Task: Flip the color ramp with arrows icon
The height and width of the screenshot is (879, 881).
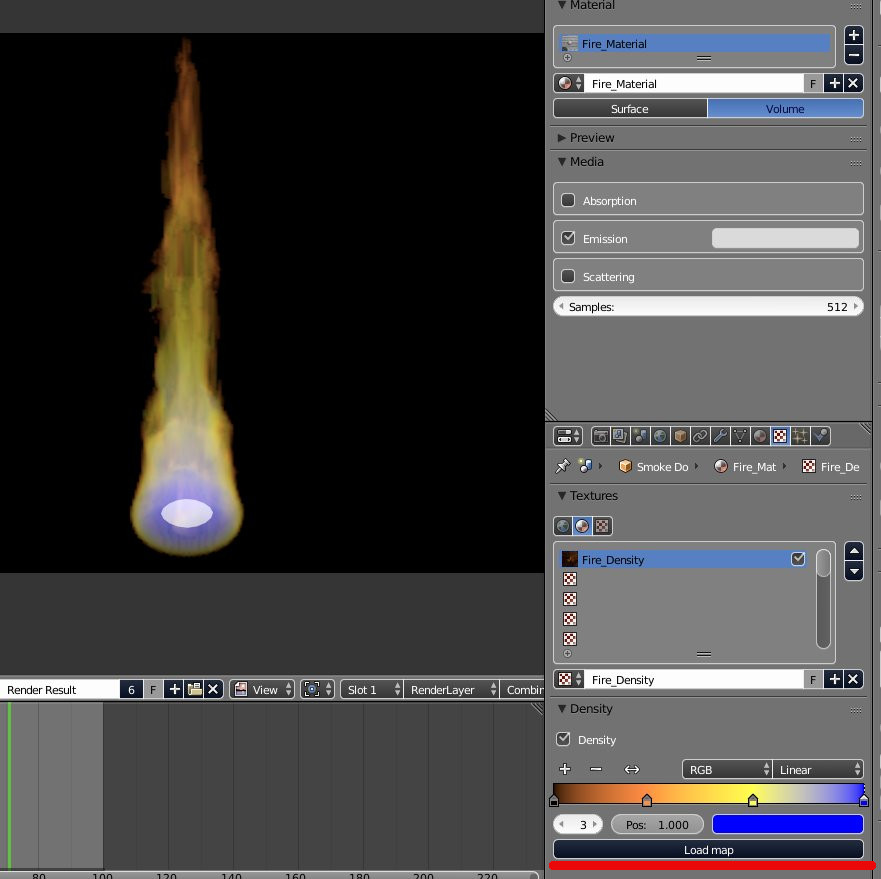Action: (632, 769)
